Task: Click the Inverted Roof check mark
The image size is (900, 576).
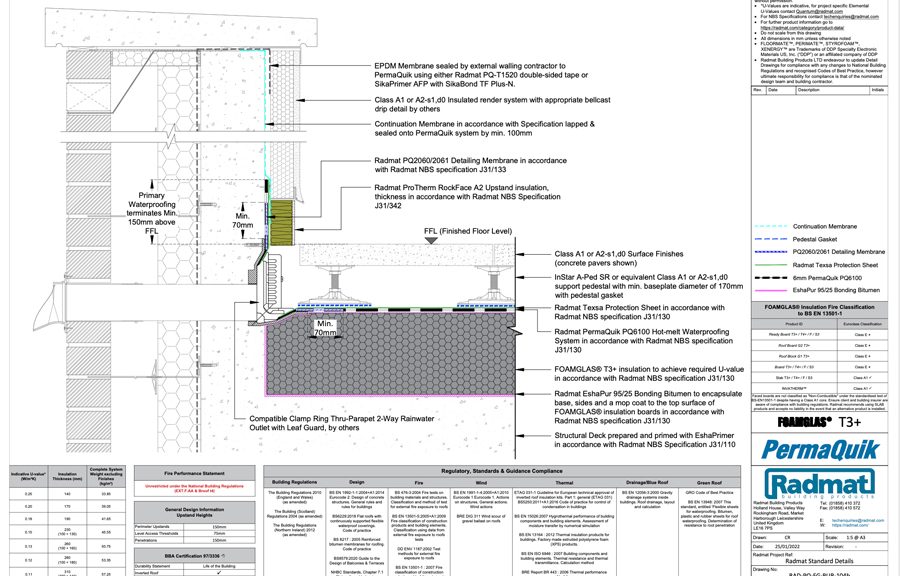Action: [x=218, y=573]
